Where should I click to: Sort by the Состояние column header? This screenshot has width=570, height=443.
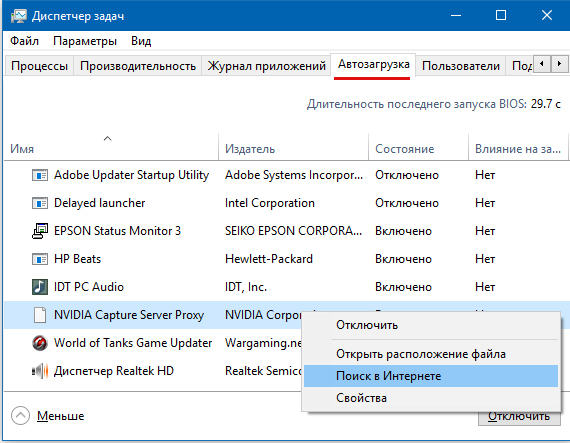418,147
